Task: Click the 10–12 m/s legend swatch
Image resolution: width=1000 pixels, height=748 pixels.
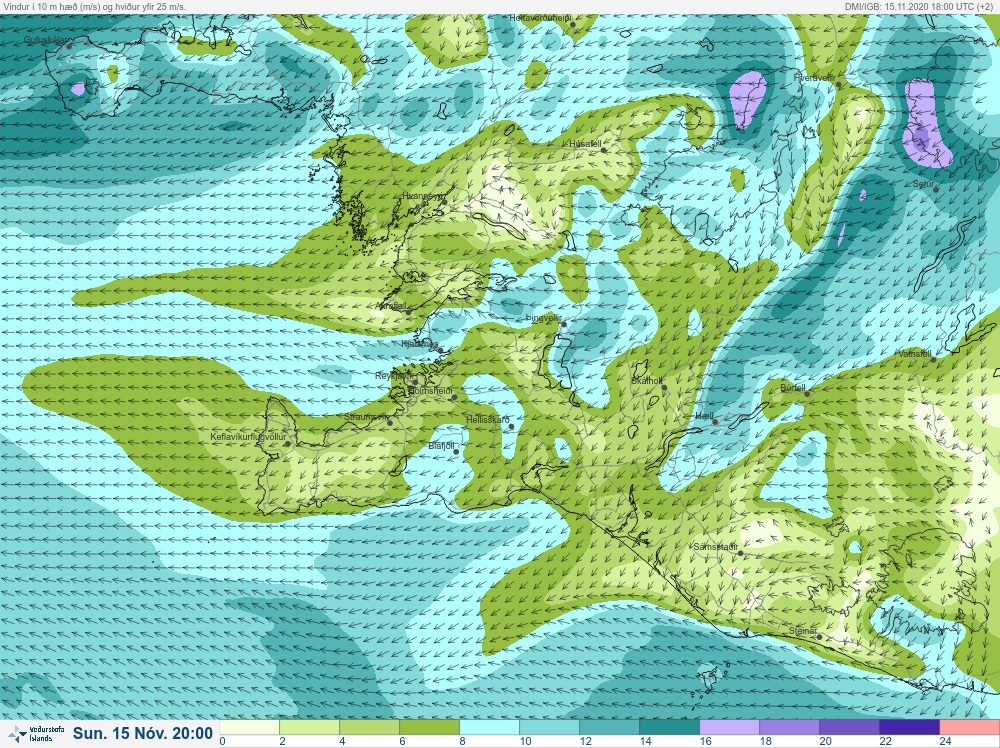Action: point(549,727)
